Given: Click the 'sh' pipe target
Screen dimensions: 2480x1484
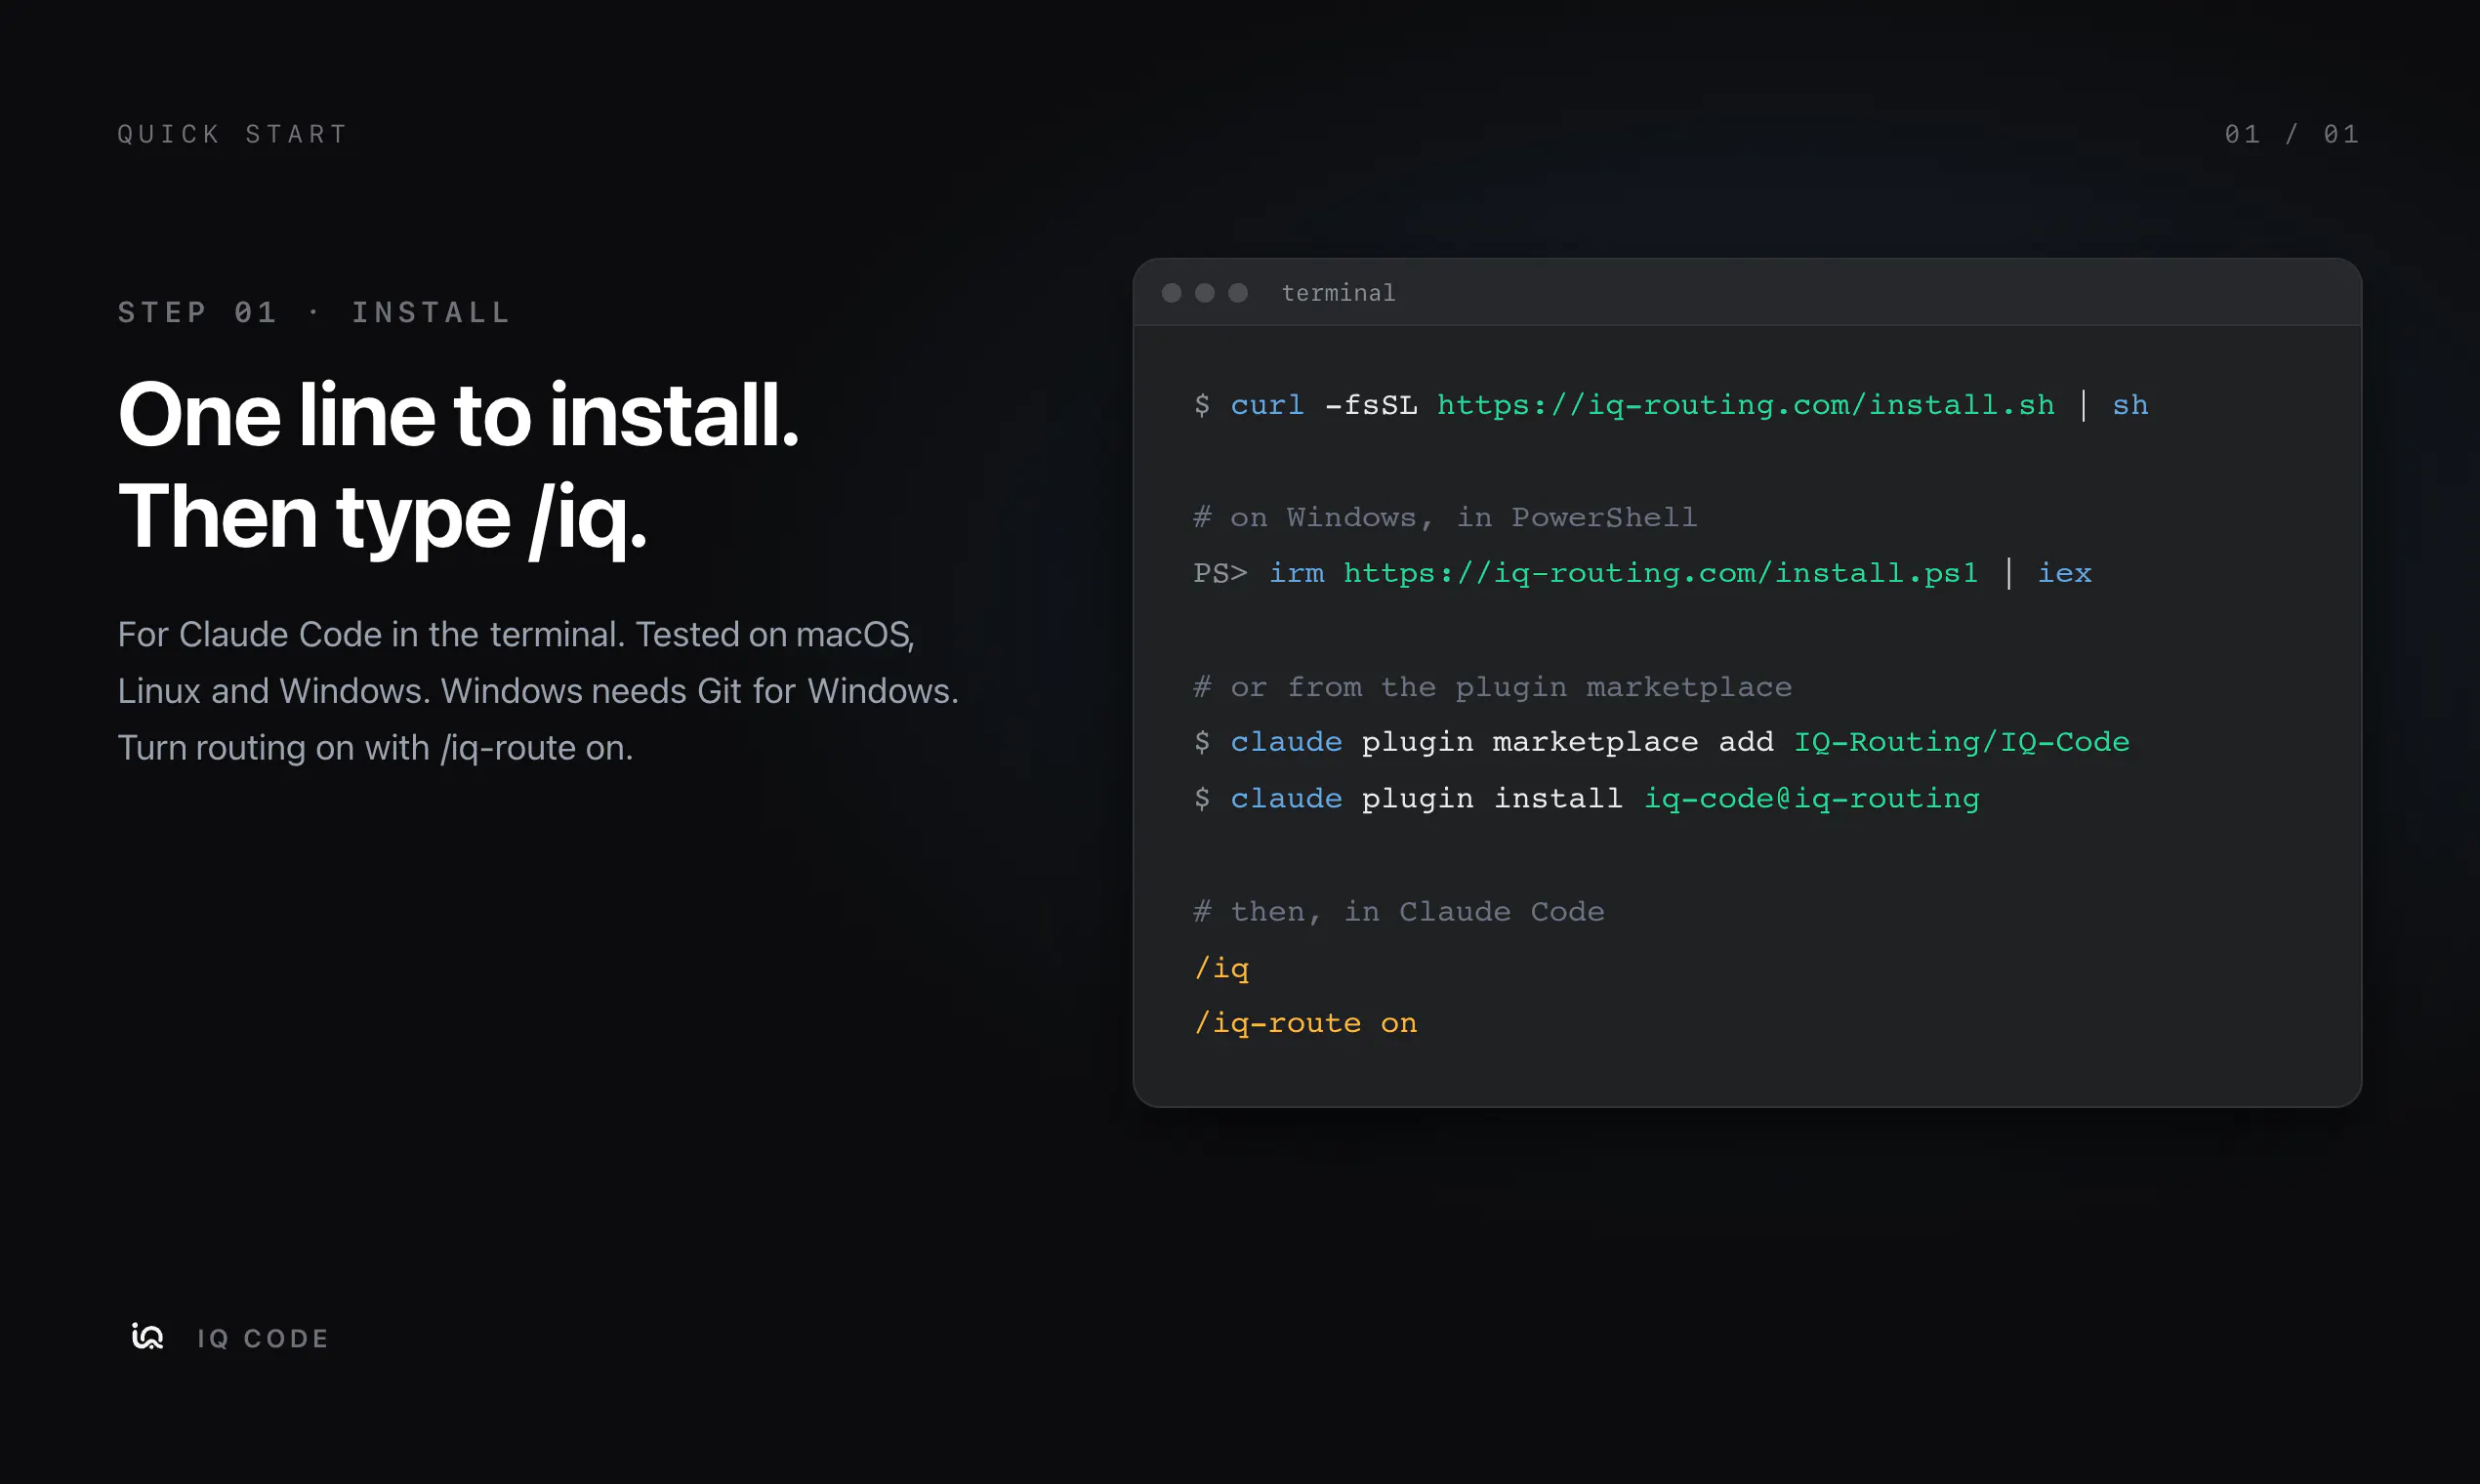Looking at the screenshot, I should 2130,405.
